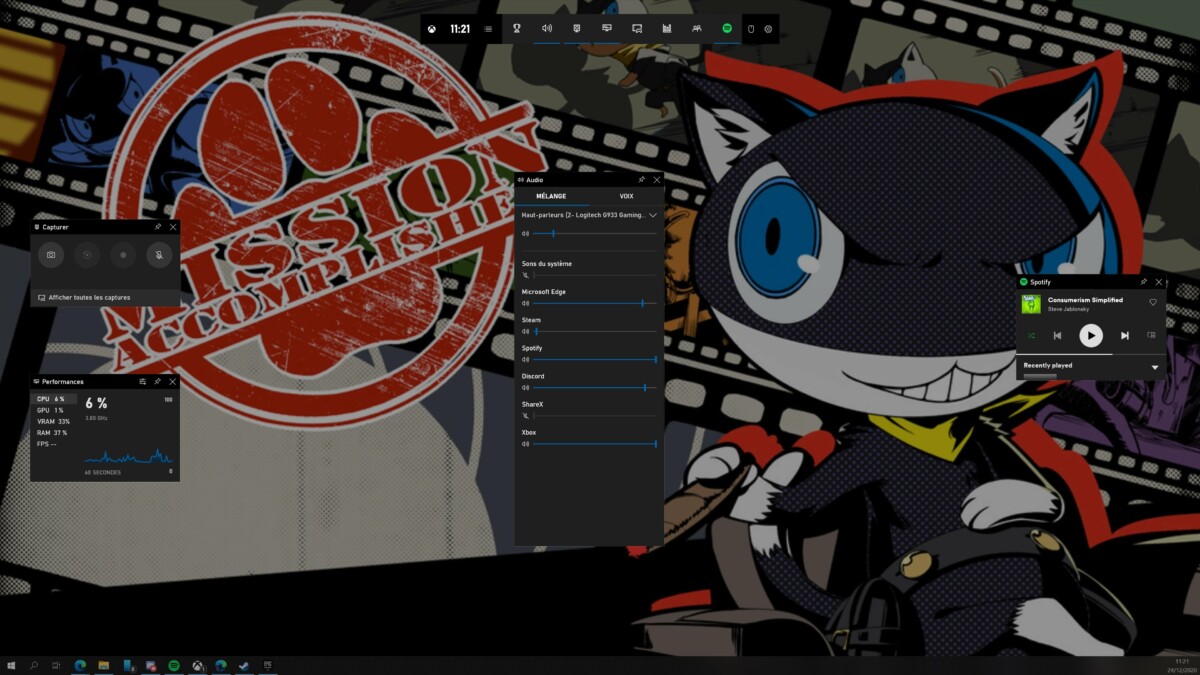The height and width of the screenshot is (675, 1200).
Task: Open File Explorer from the taskbar
Action: (x=104, y=665)
